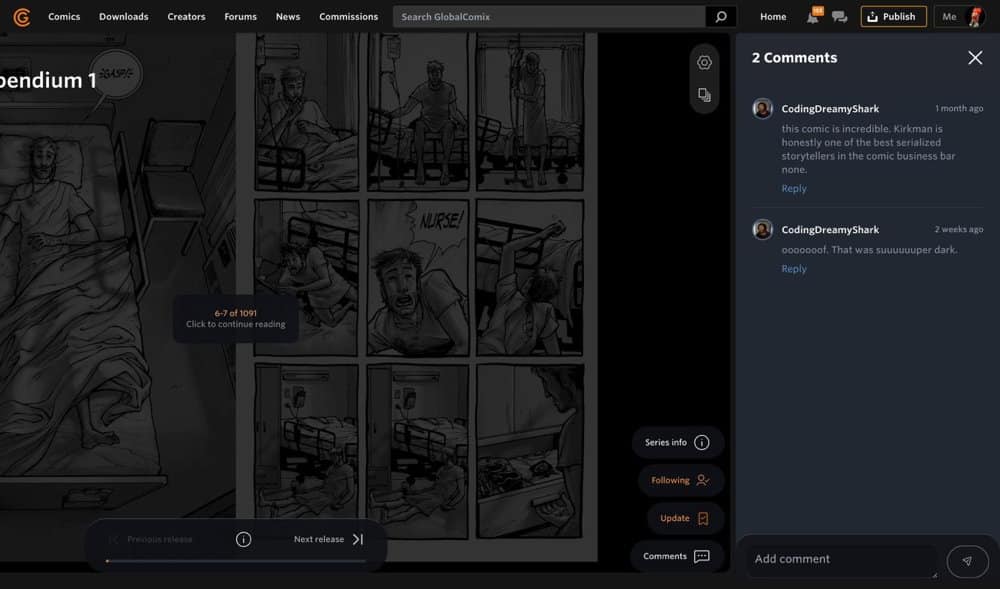Viewport: 1000px width, 589px height.
Task: Submit search with magnifier icon
Action: (721, 17)
